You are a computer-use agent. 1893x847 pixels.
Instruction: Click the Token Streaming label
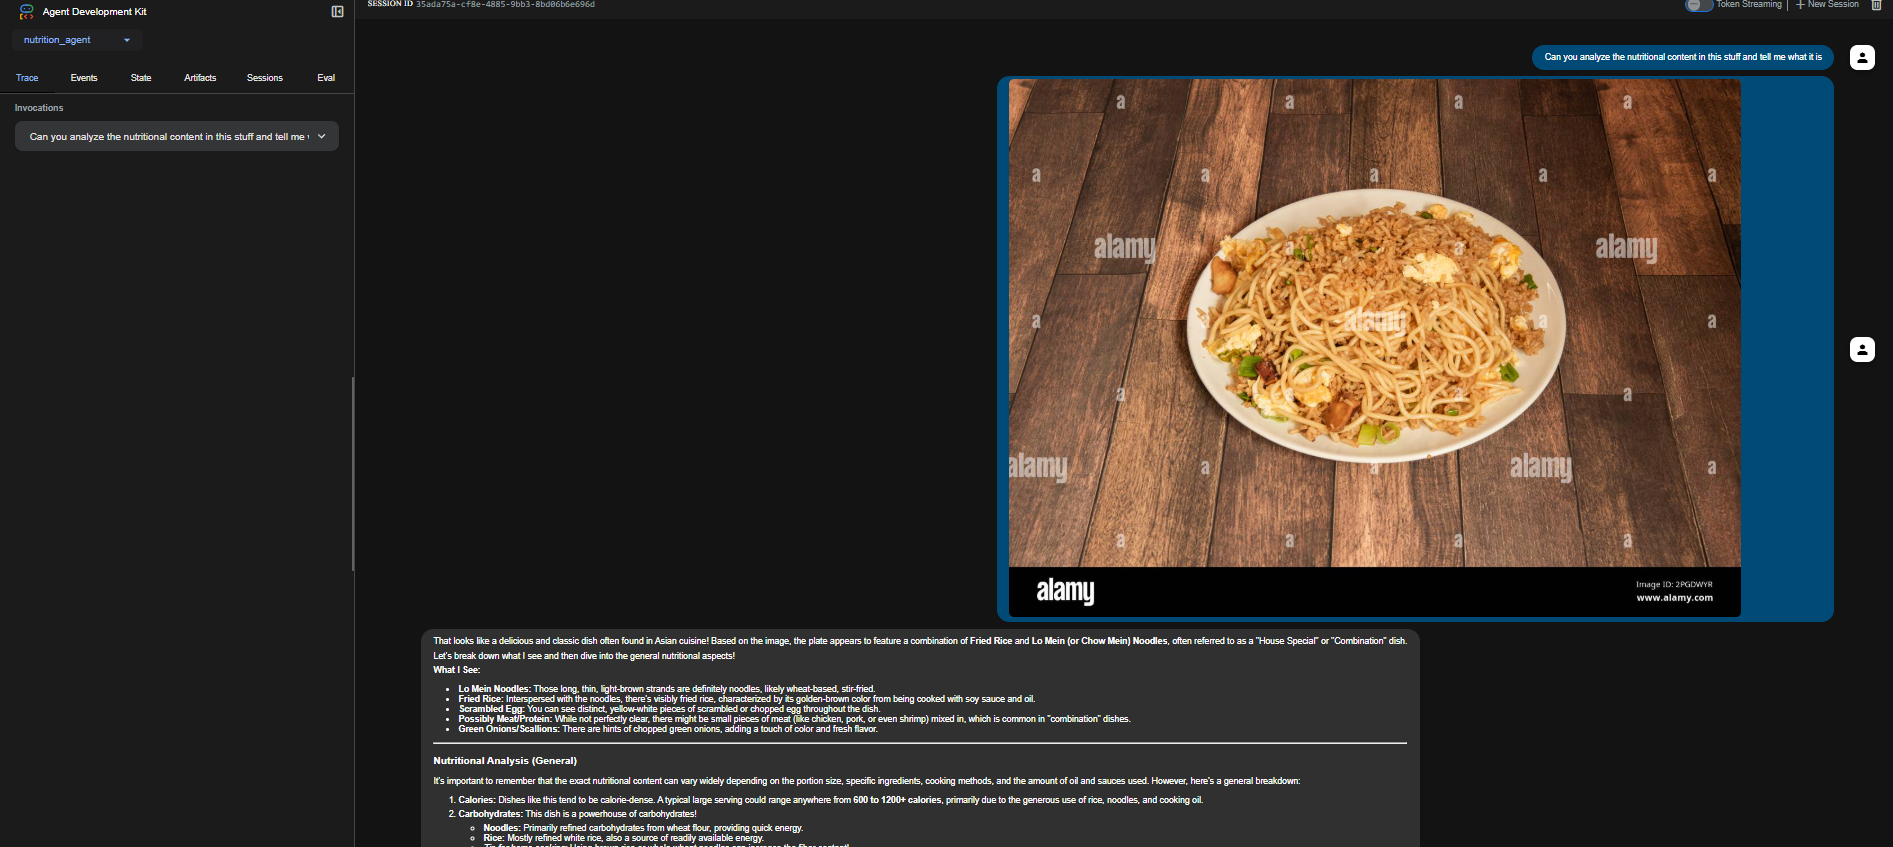point(1749,5)
